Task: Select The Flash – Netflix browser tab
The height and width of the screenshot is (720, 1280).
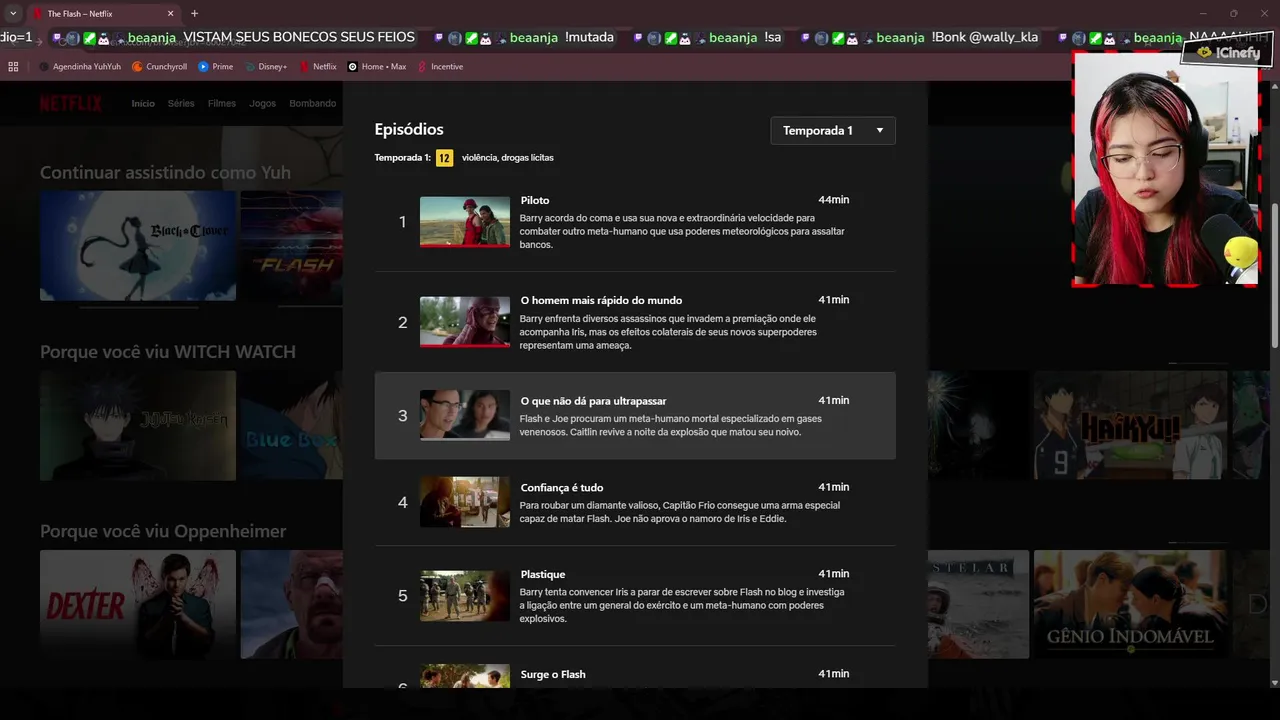Action: pos(103,14)
